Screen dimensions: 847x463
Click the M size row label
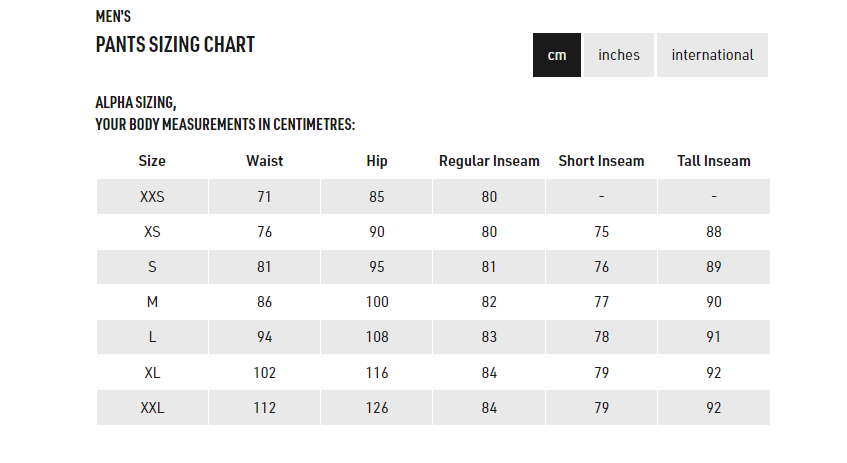[x=152, y=302]
